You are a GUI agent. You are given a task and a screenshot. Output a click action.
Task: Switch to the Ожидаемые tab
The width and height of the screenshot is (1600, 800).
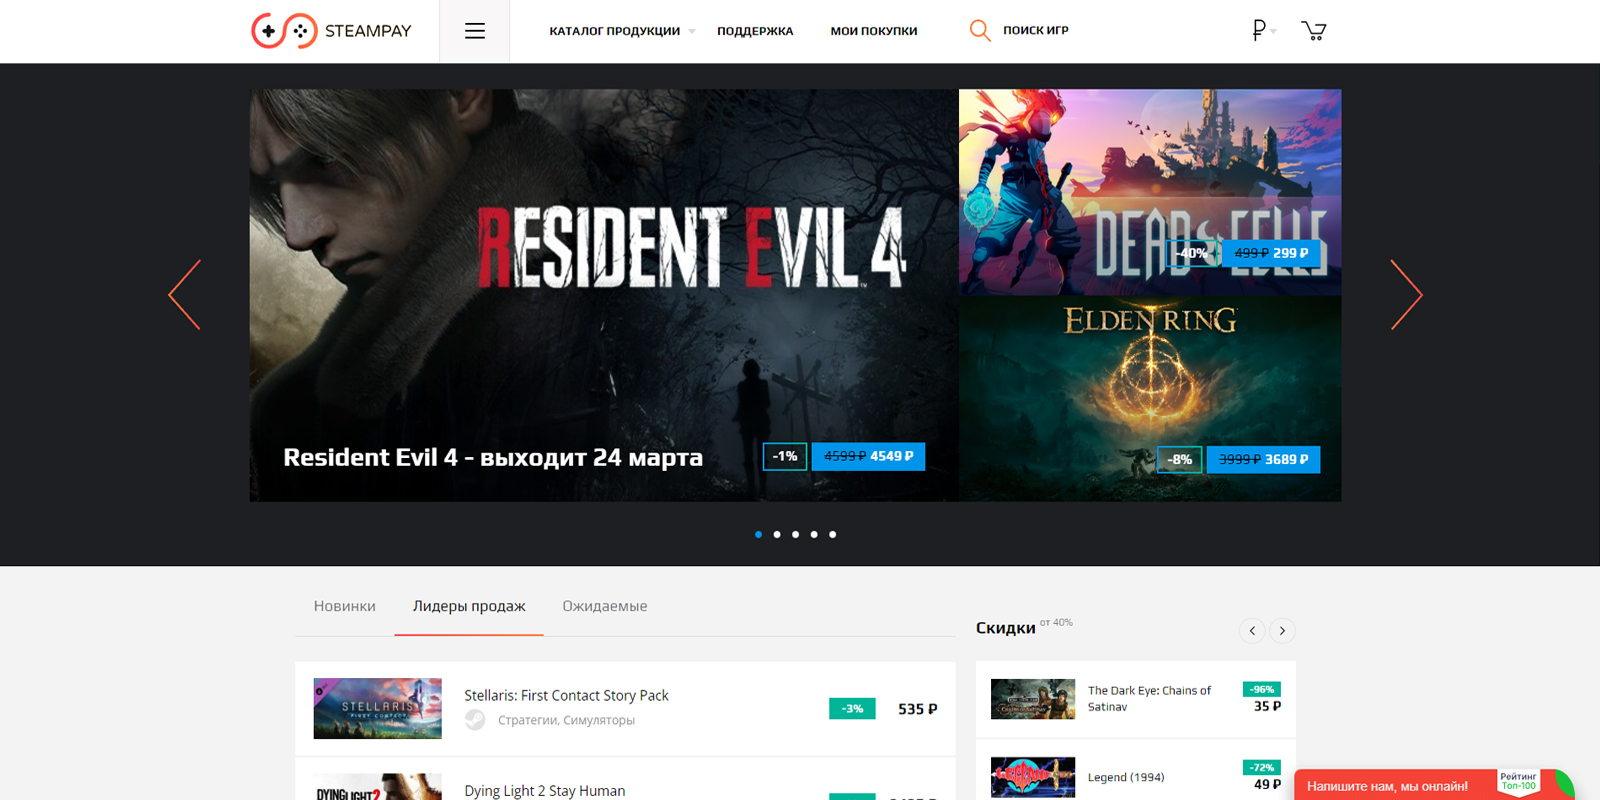604,606
